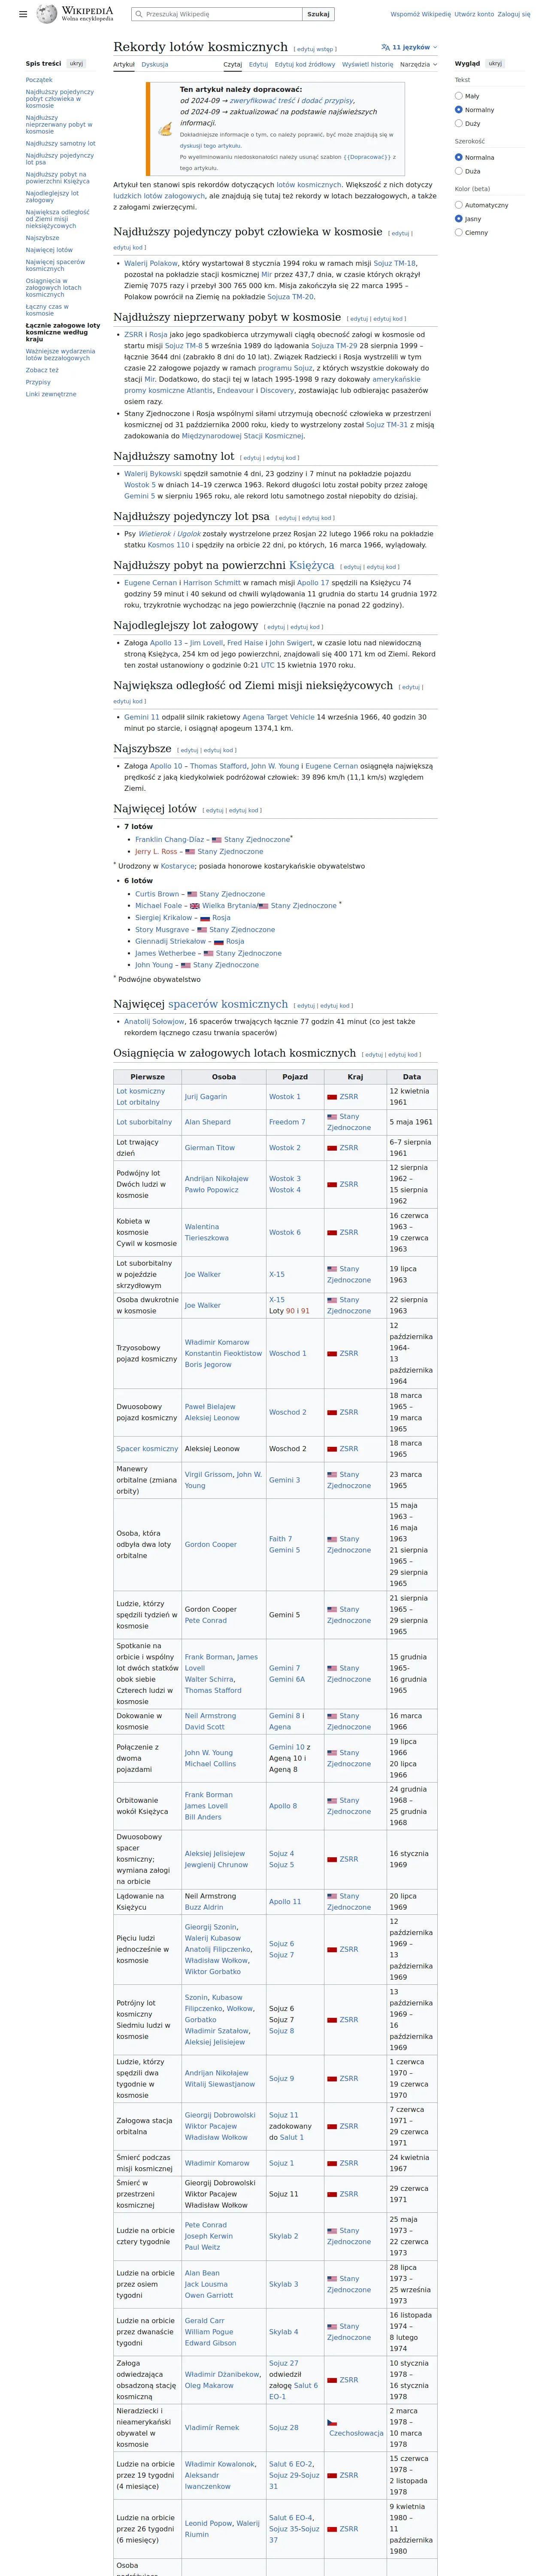Open the Anatolij Sołowjow link
551x2576 pixels.
[x=154, y=1022]
